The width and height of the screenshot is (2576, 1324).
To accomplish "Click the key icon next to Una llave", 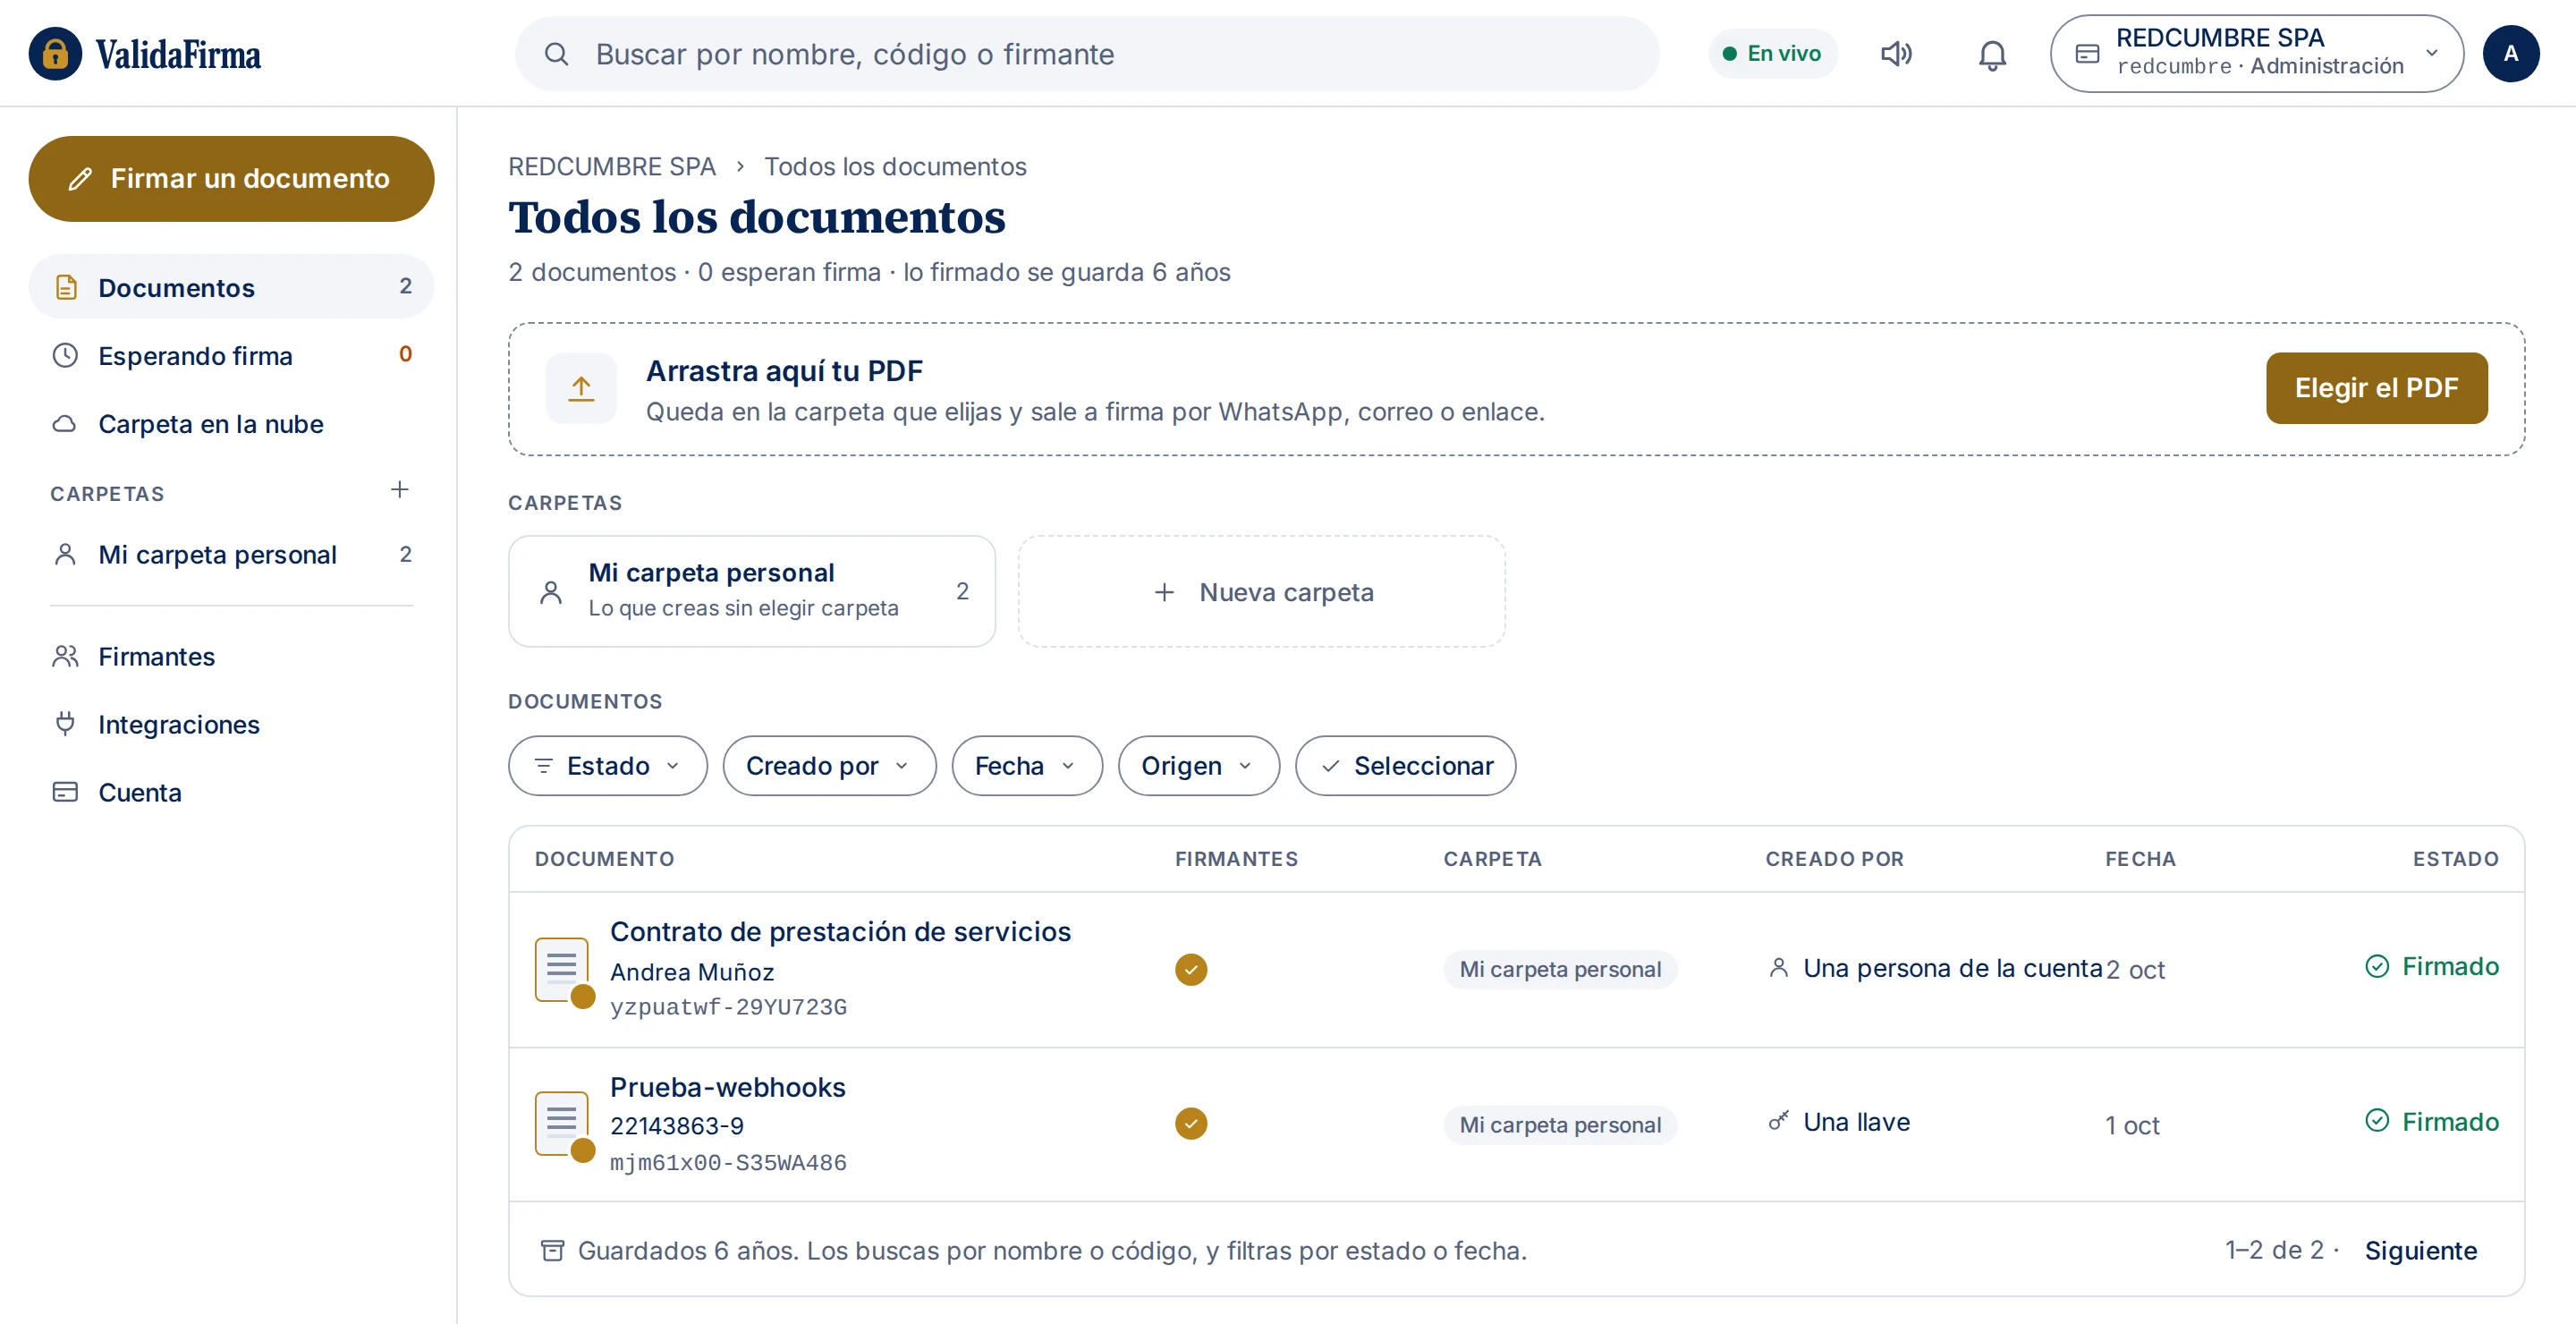I will tap(1778, 1122).
